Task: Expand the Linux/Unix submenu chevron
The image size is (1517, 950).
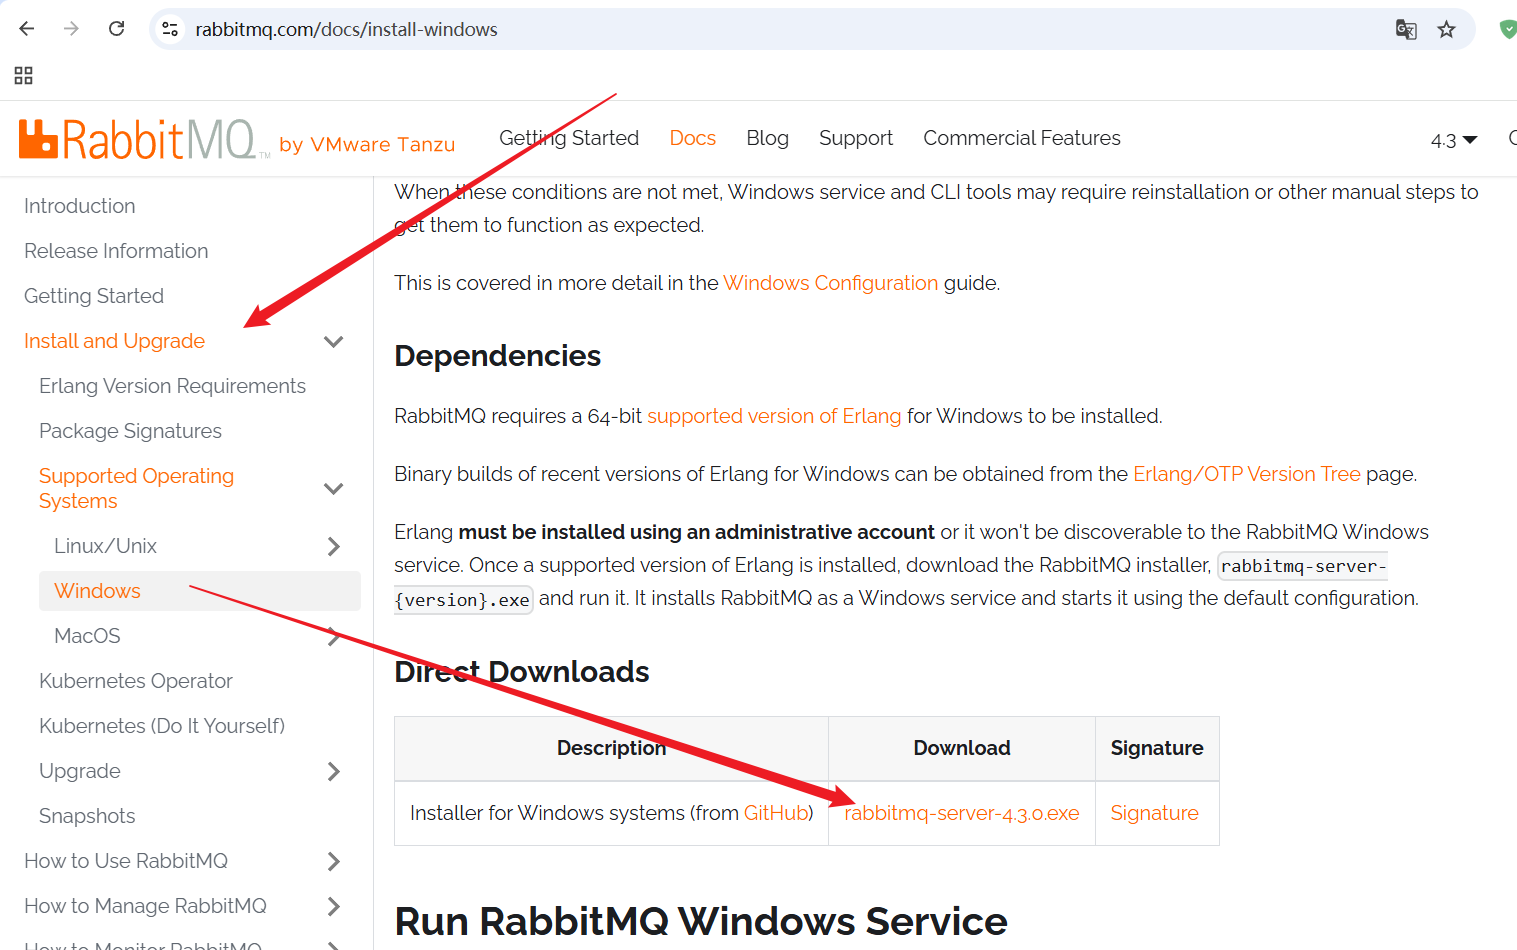Action: tap(334, 546)
